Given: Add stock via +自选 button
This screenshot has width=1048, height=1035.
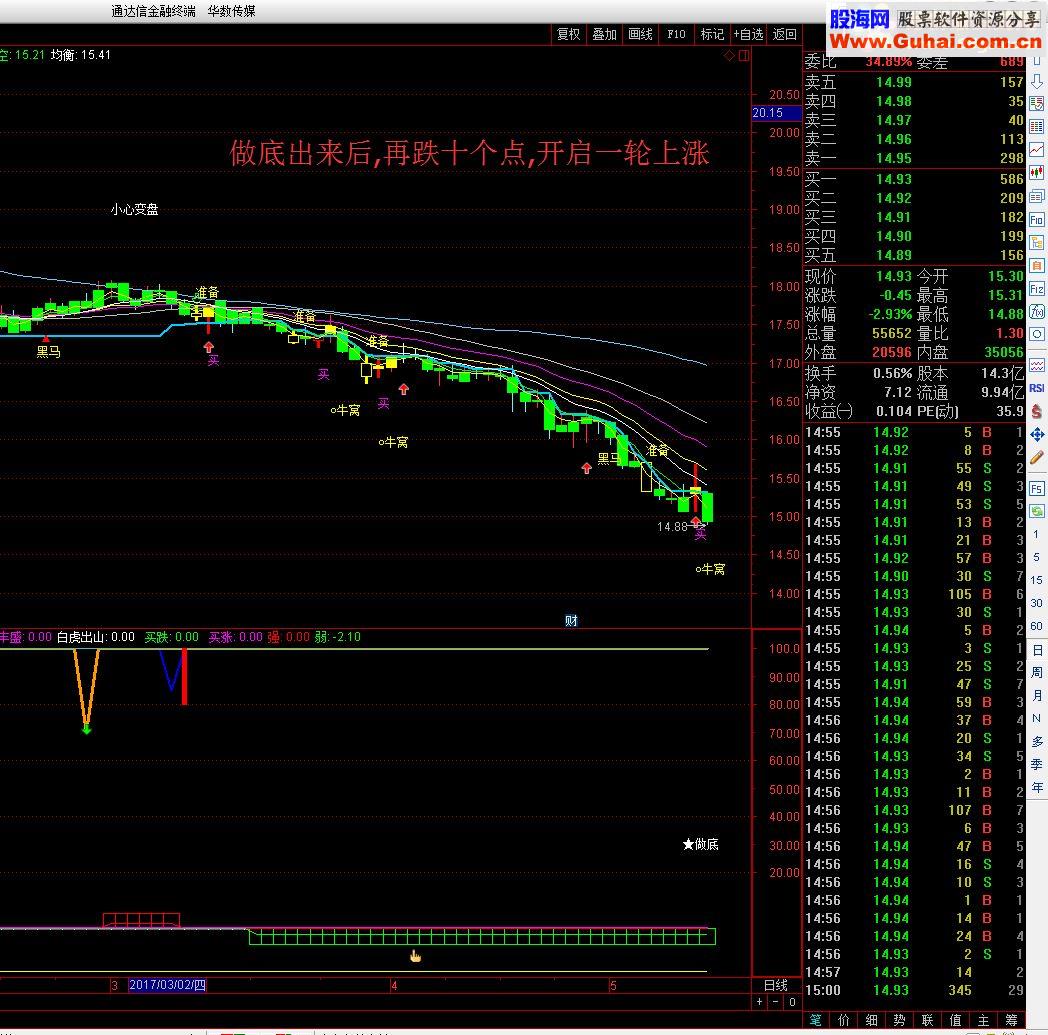Looking at the screenshot, I should 749,34.
